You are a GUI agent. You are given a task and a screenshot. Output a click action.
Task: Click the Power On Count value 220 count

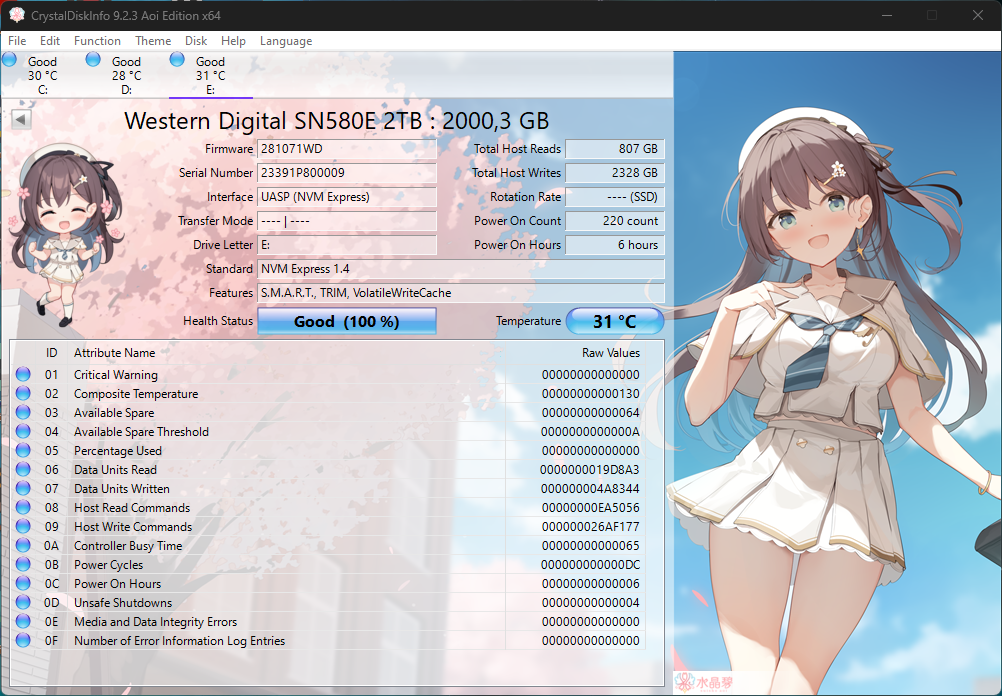click(x=615, y=220)
